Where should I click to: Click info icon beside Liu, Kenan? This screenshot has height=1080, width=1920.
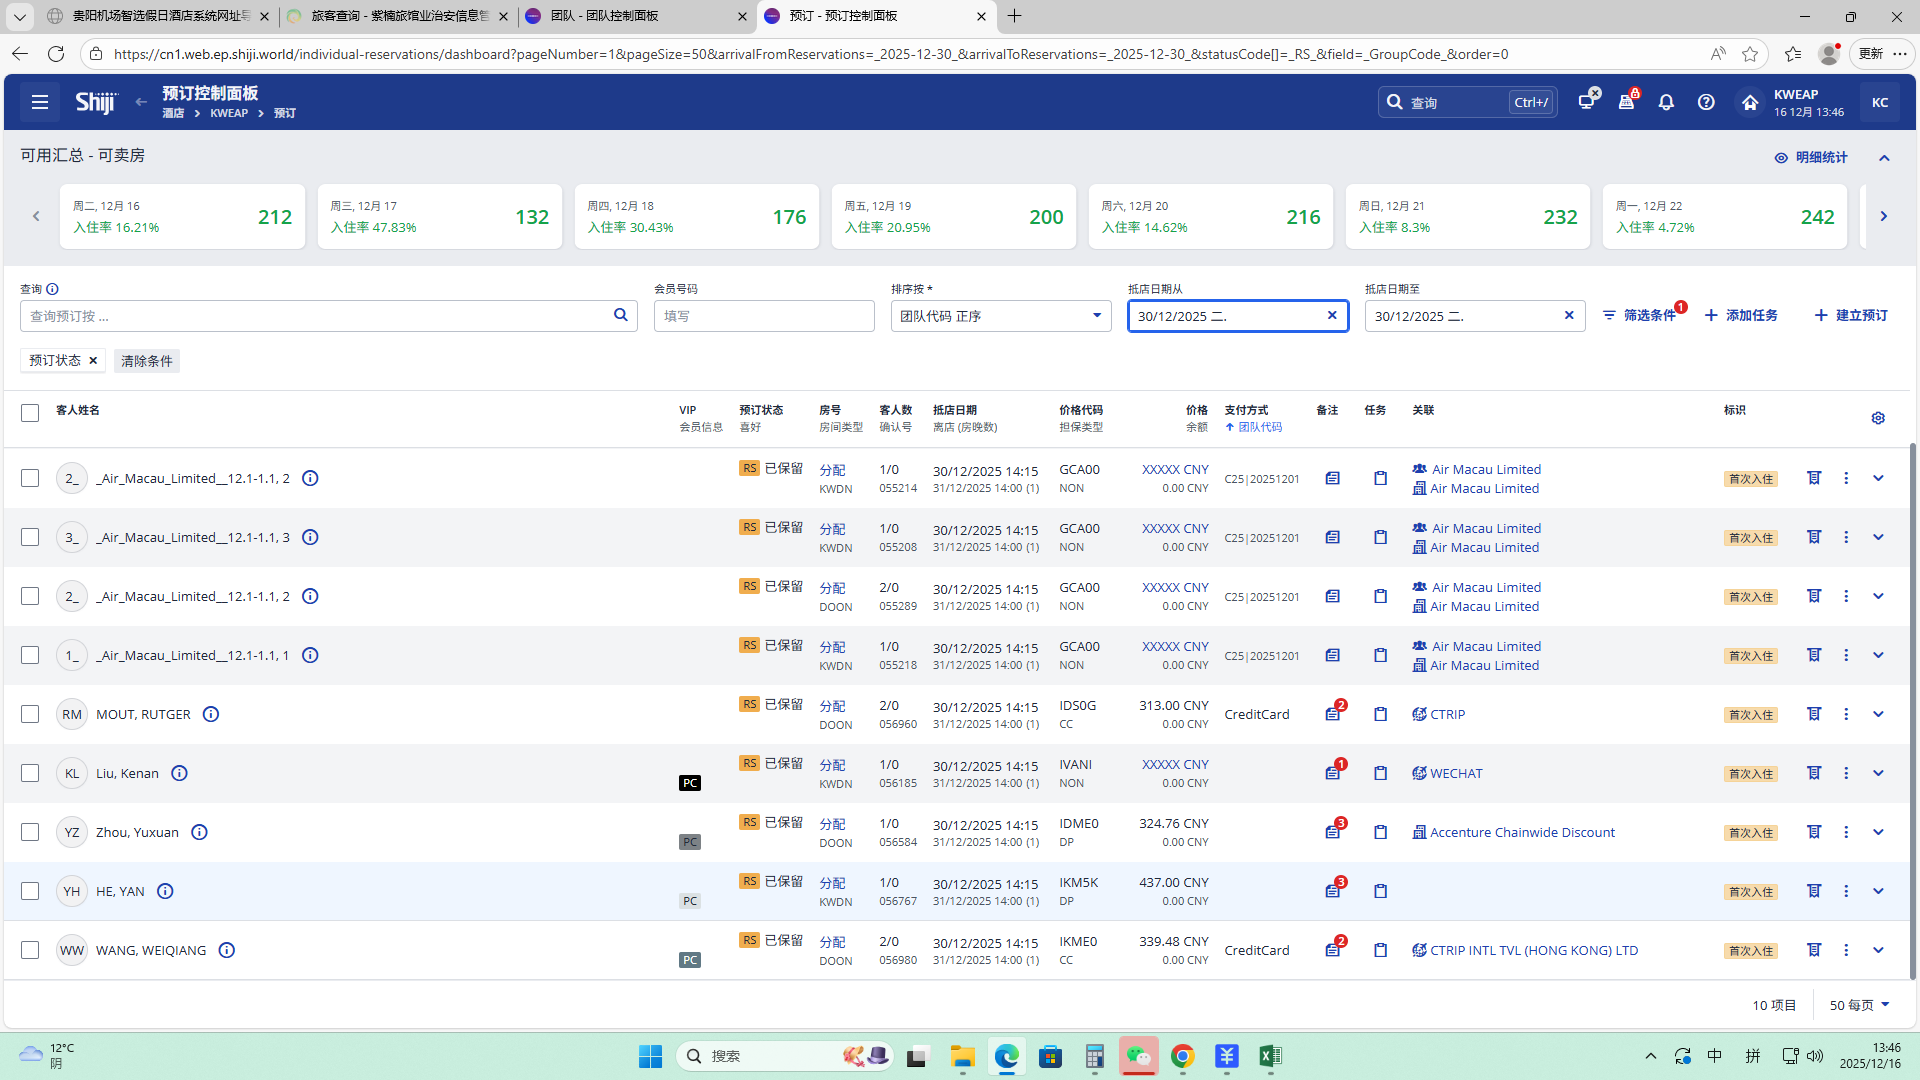[x=179, y=773]
